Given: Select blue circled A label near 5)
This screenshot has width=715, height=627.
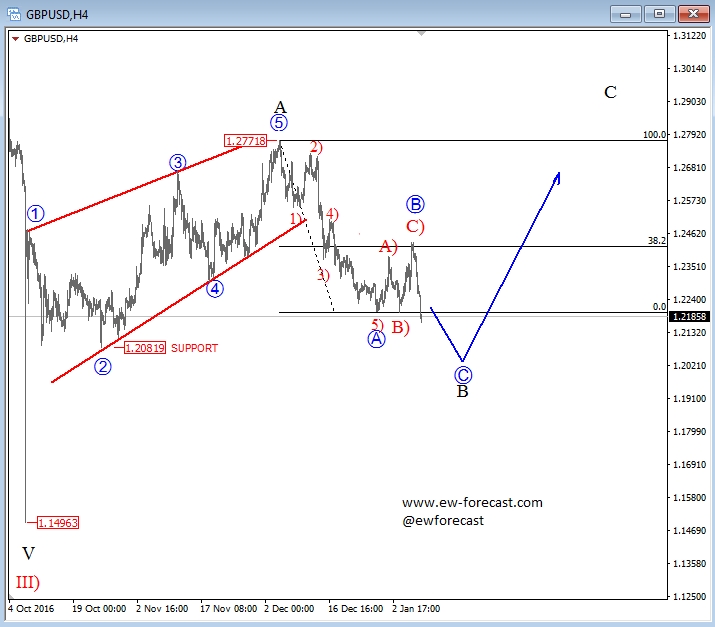Looking at the screenshot, I should click(x=376, y=339).
